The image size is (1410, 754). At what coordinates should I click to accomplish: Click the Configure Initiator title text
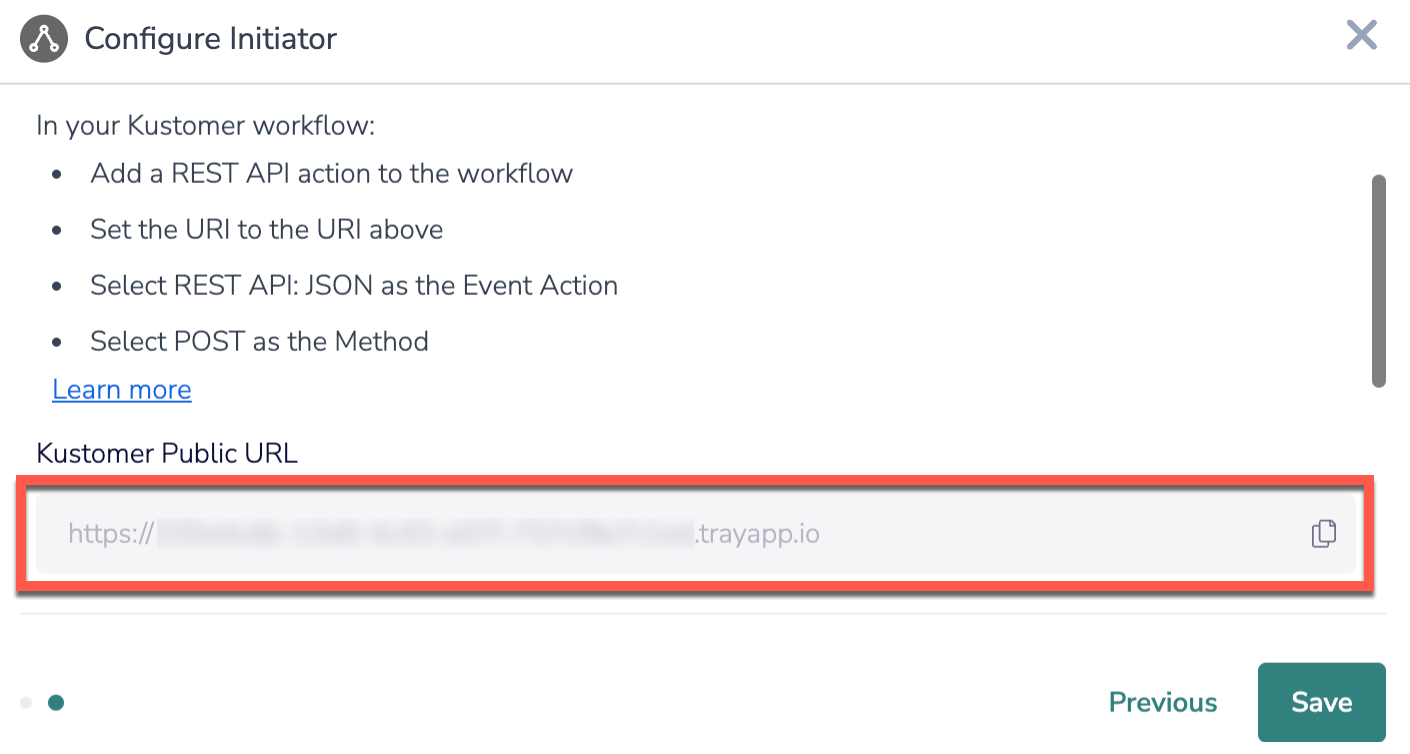tap(211, 39)
